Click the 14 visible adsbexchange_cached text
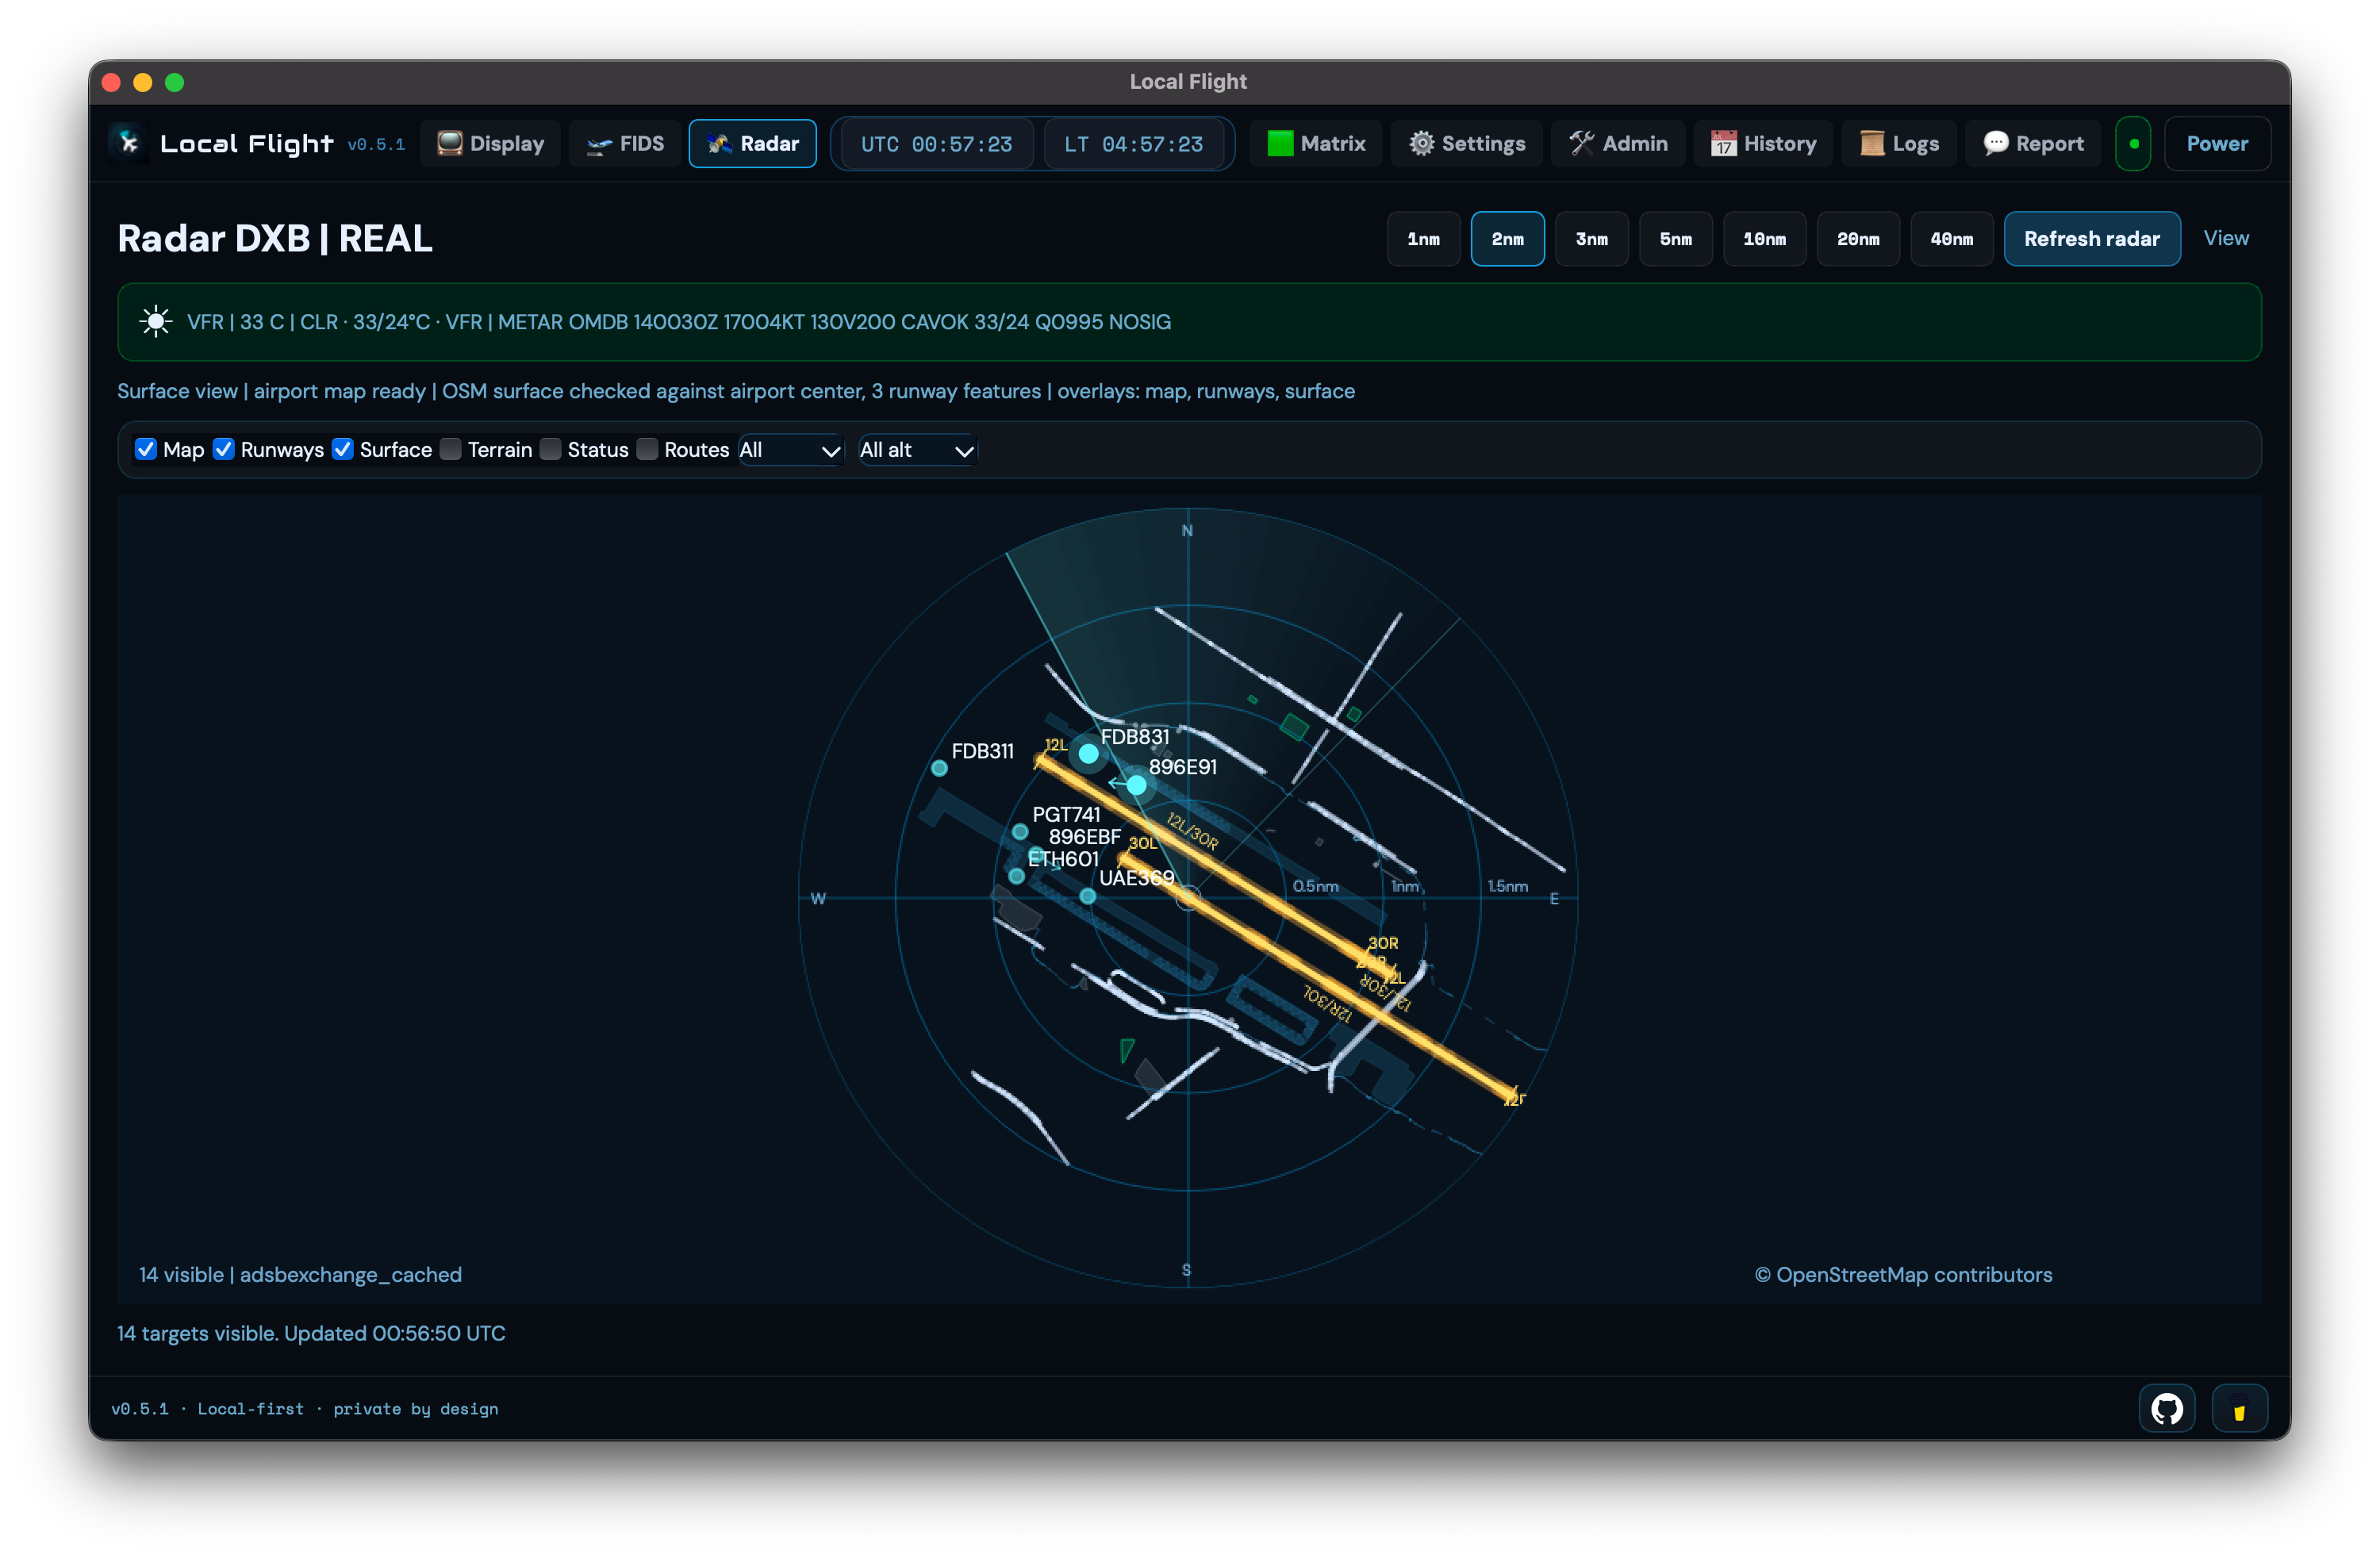2380x1558 pixels. (x=301, y=1275)
